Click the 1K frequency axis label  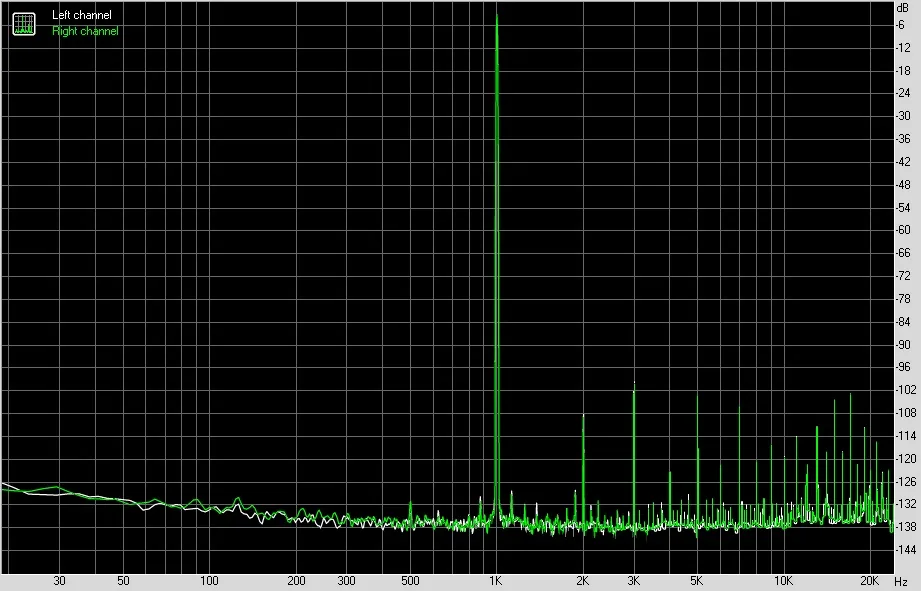point(496,581)
